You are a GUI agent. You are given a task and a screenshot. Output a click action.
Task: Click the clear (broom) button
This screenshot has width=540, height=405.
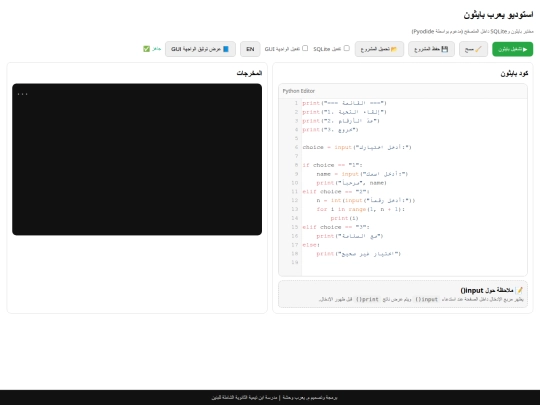pyautogui.click(x=473, y=49)
